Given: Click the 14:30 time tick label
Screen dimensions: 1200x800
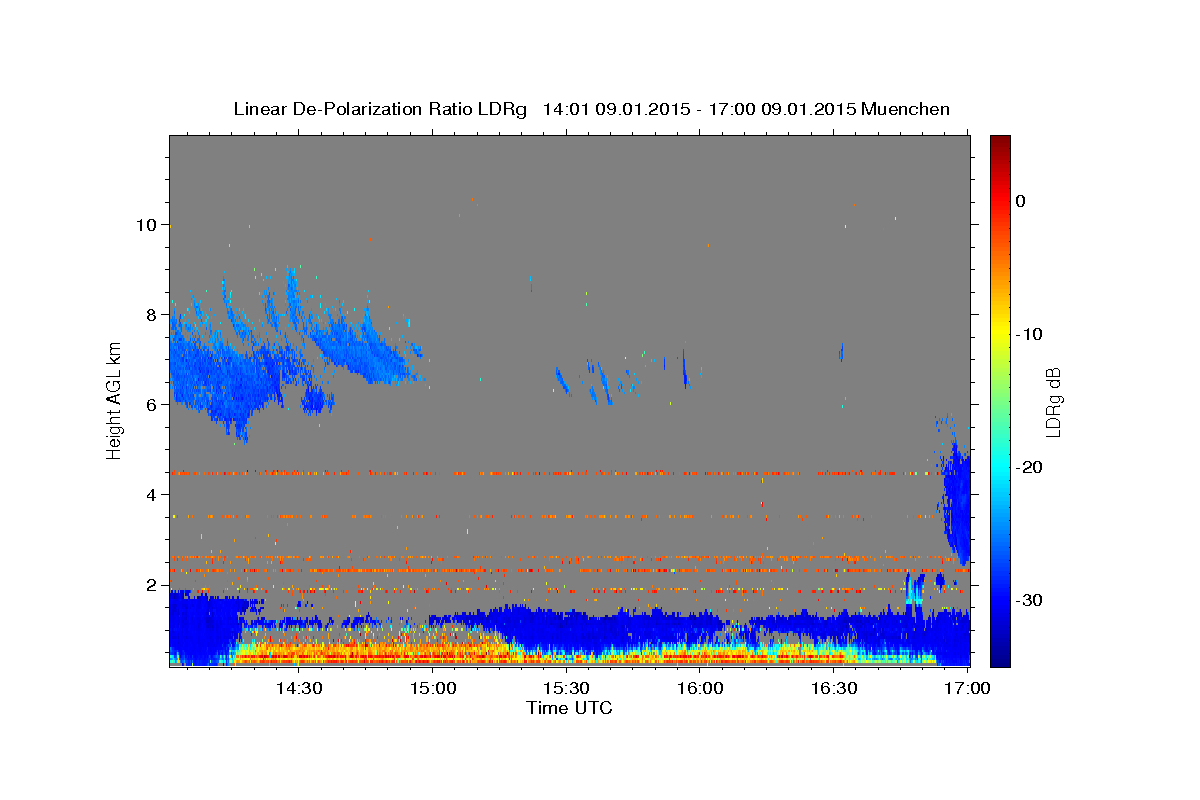Looking at the screenshot, I should point(298,689).
